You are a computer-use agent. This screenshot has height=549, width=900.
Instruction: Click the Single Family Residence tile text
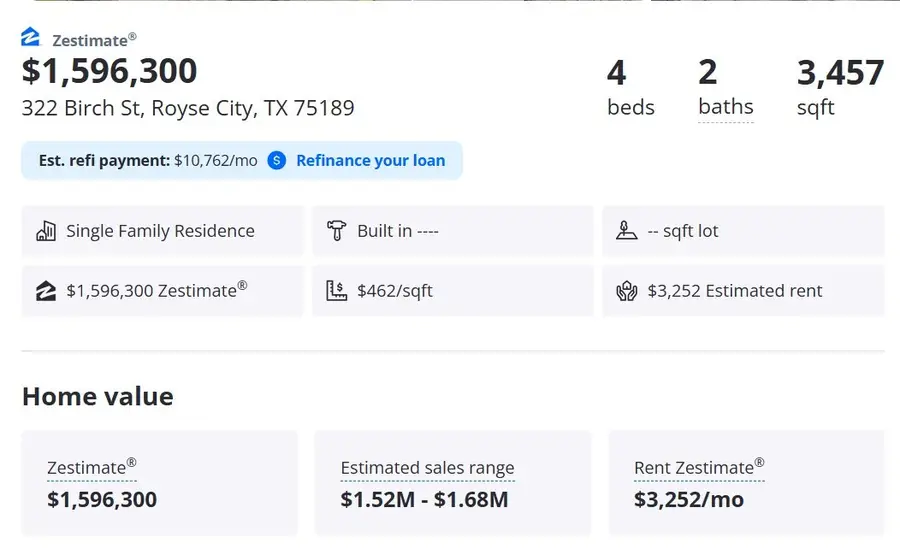click(x=160, y=231)
